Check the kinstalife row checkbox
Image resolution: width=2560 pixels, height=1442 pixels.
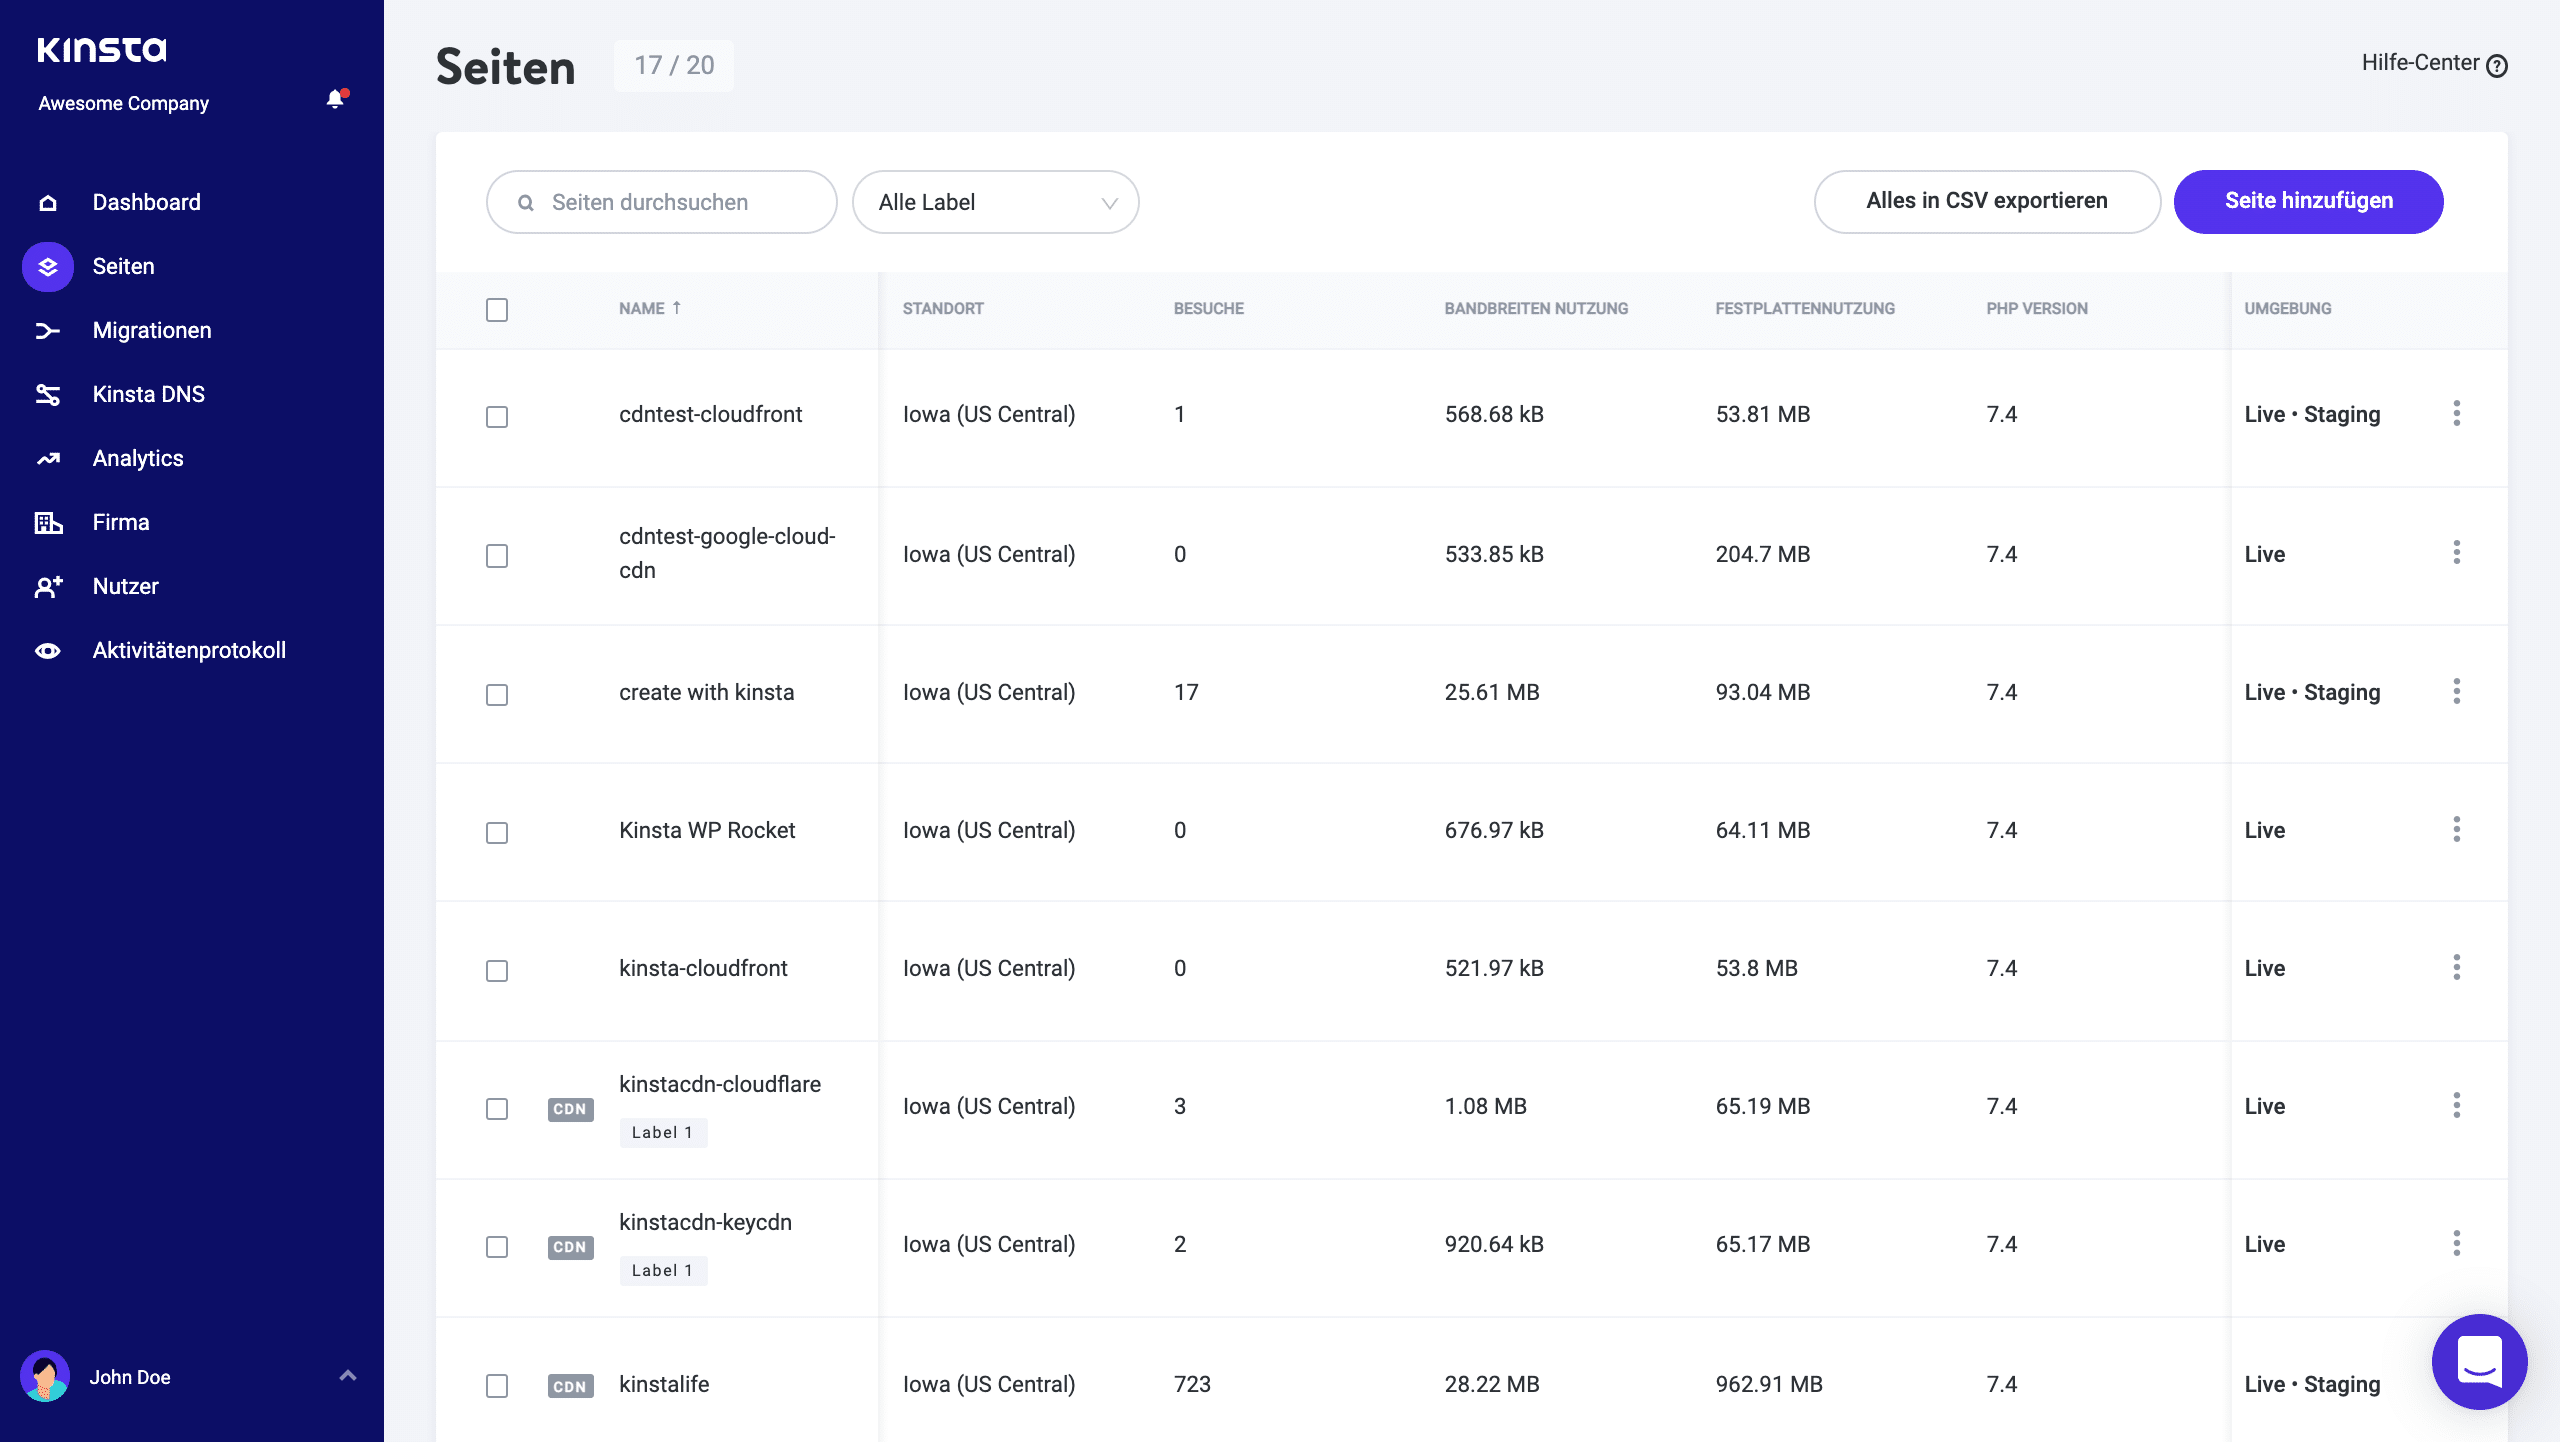tap(498, 1387)
